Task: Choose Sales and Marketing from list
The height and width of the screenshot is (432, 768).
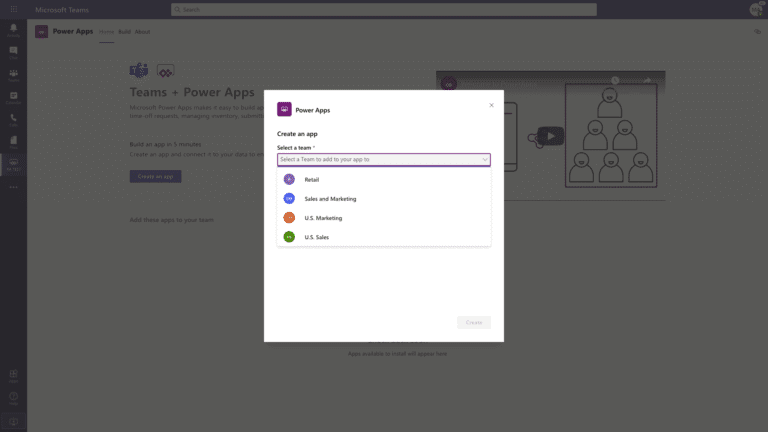Action: 384,198
